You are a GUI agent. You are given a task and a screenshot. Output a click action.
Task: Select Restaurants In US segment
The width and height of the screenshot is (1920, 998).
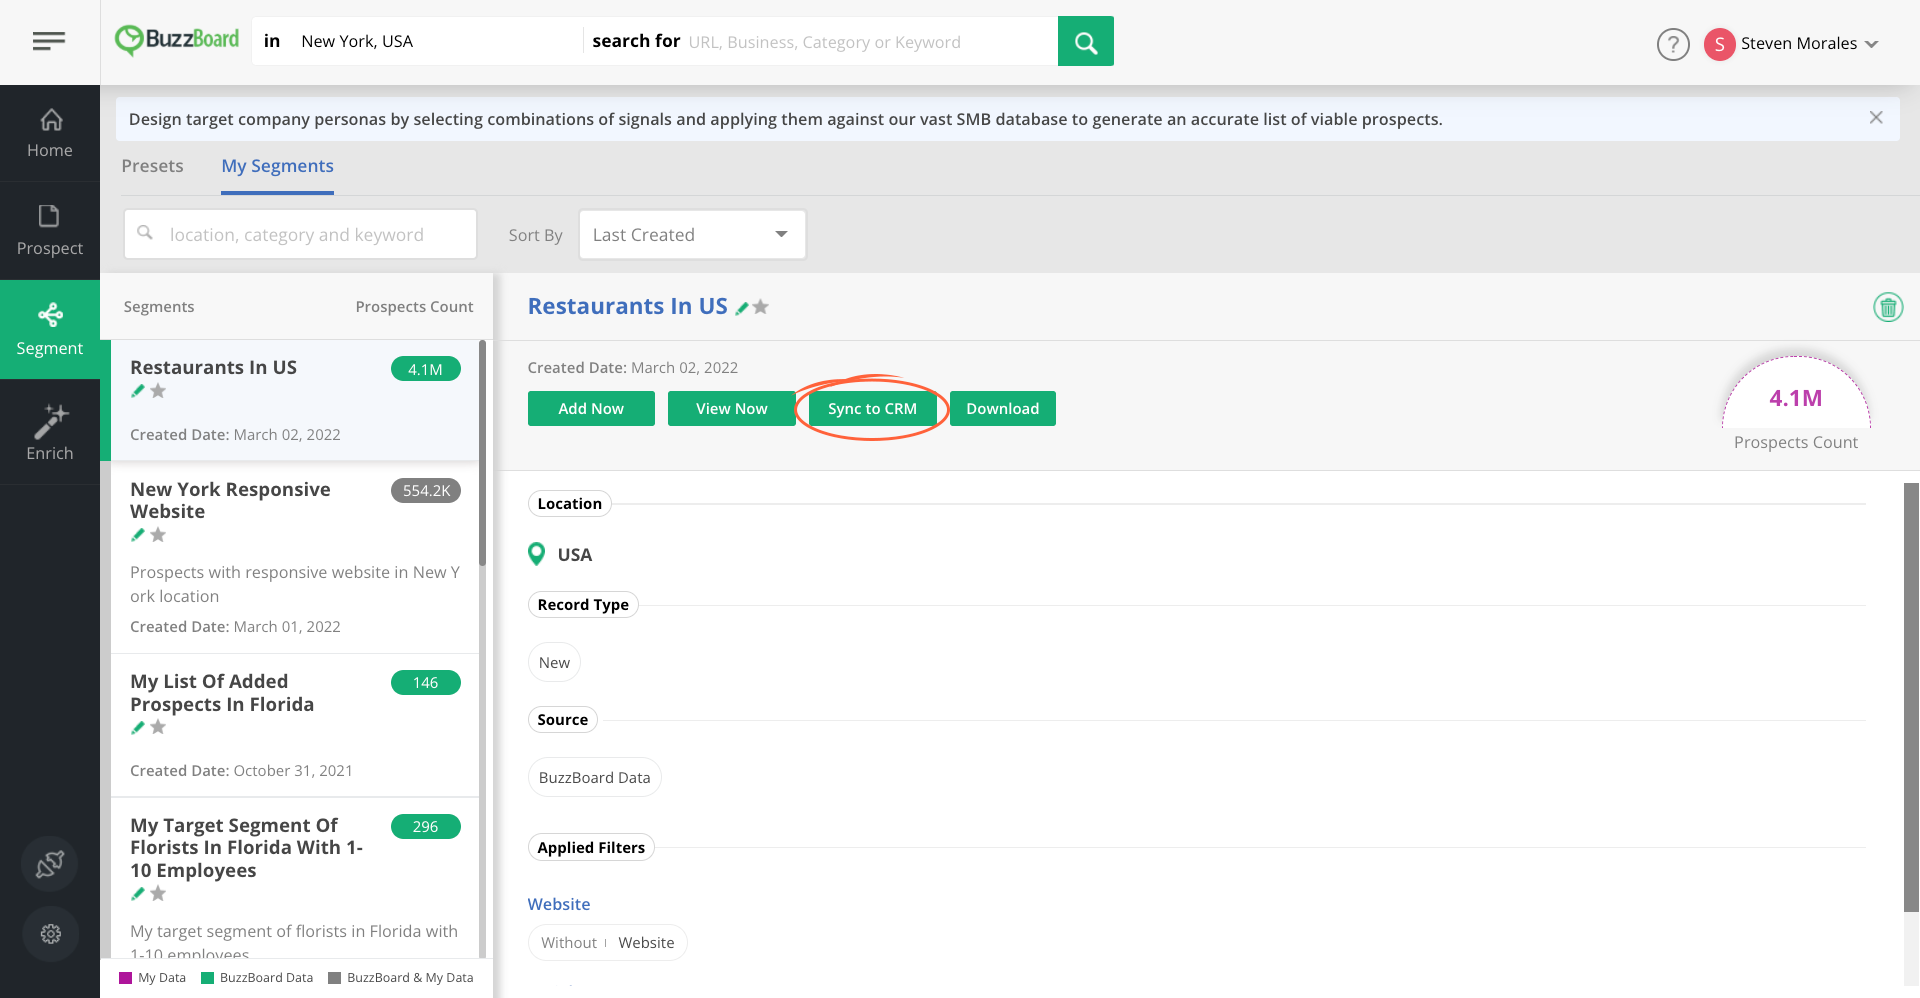tap(294, 400)
